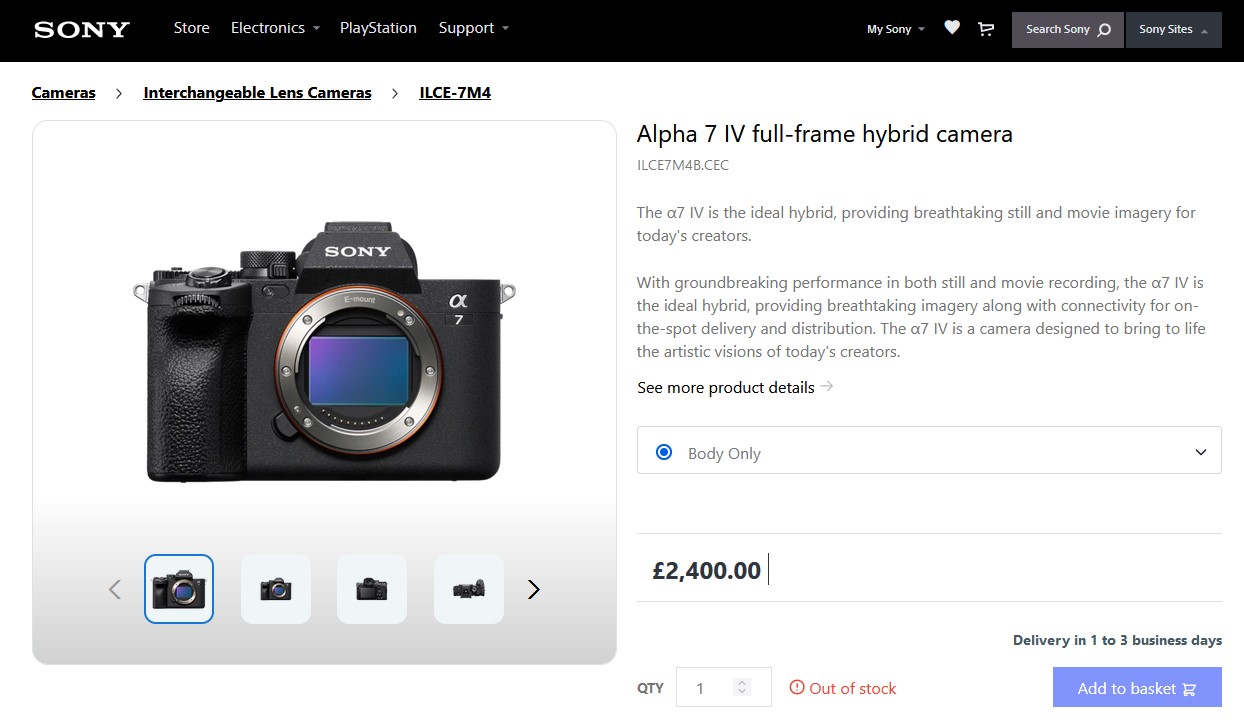The width and height of the screenshot is (1244, 722).
Task: Adjust quantity using the QTY stepper arrows
Action: tap(741, 687)
